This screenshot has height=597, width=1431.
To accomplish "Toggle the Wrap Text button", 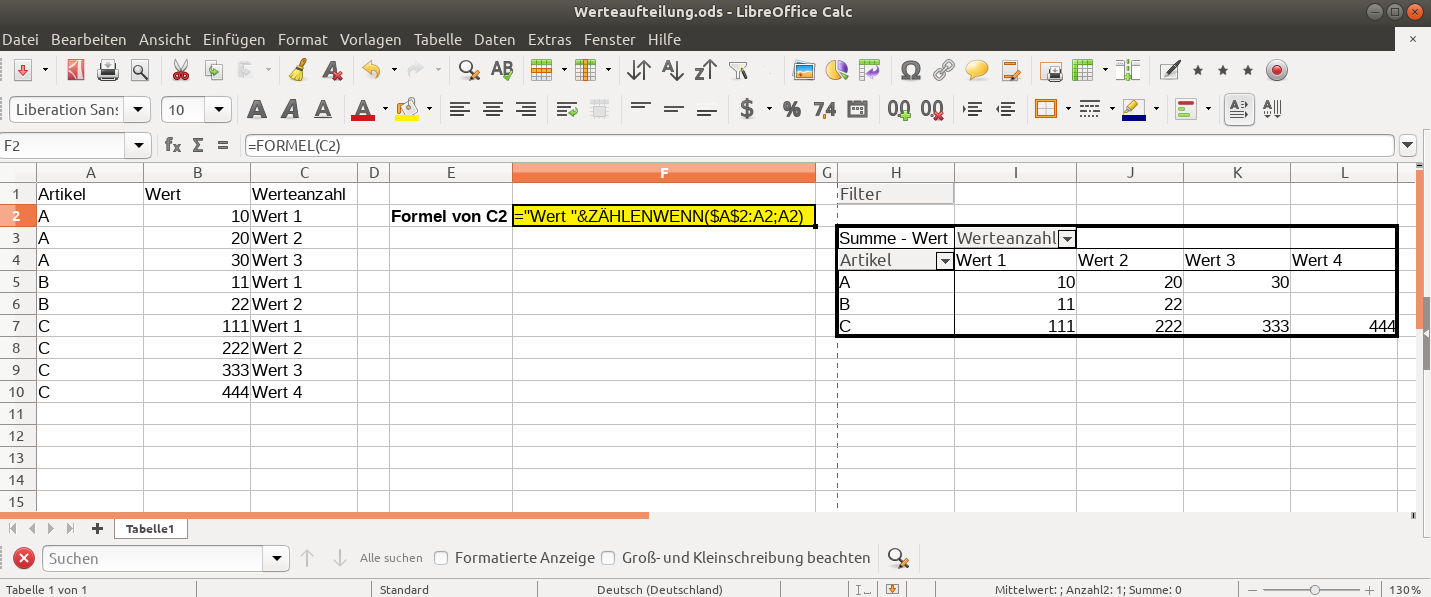I will (568, 109).
